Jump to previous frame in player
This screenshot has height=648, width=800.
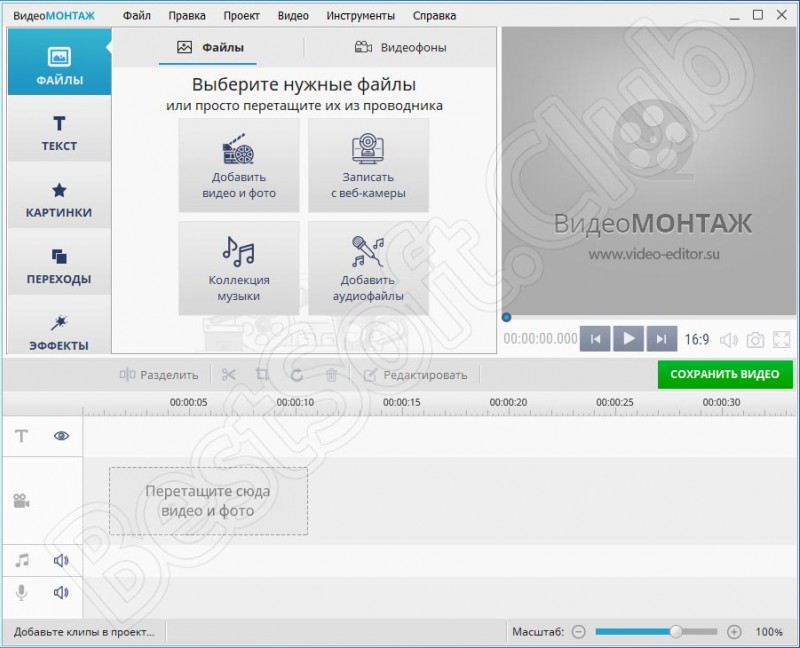coord(595,339)
